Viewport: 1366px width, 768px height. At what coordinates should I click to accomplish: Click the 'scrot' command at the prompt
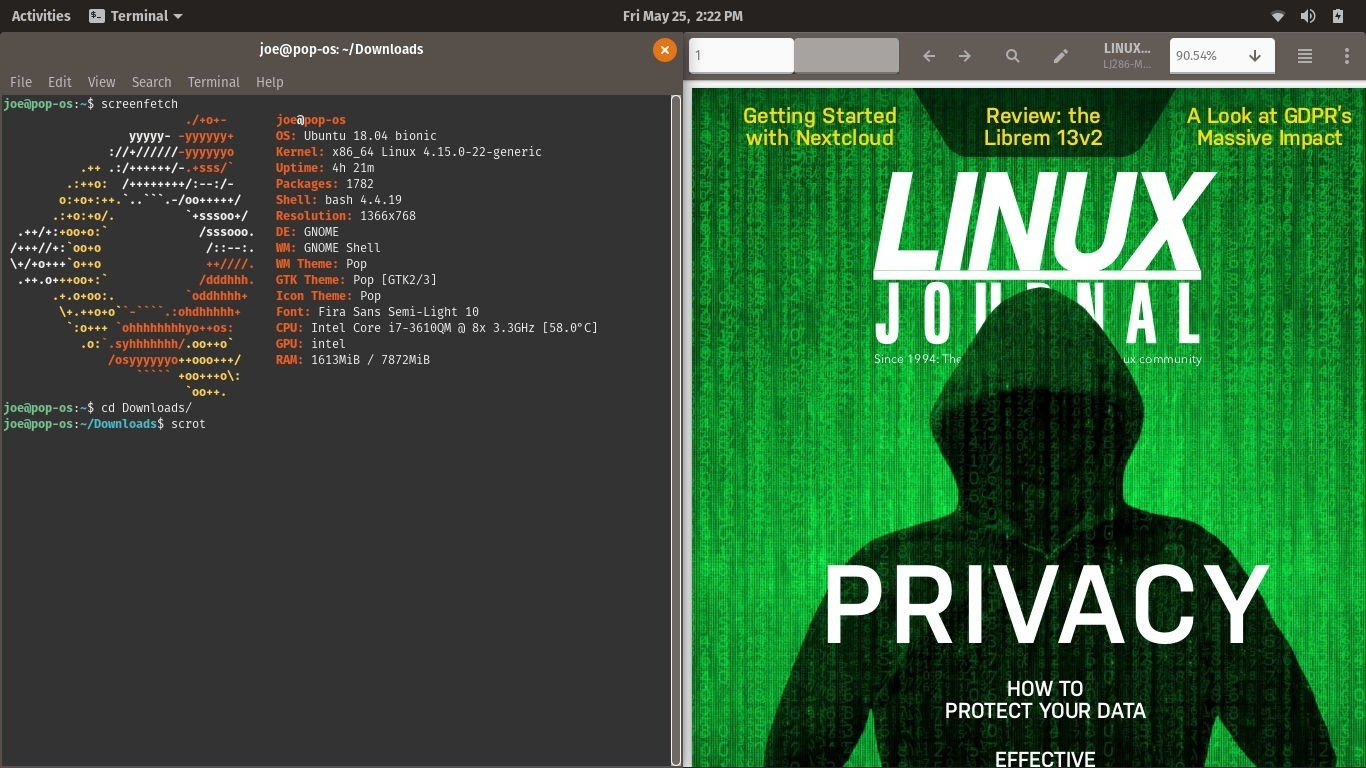click(188, 424)
